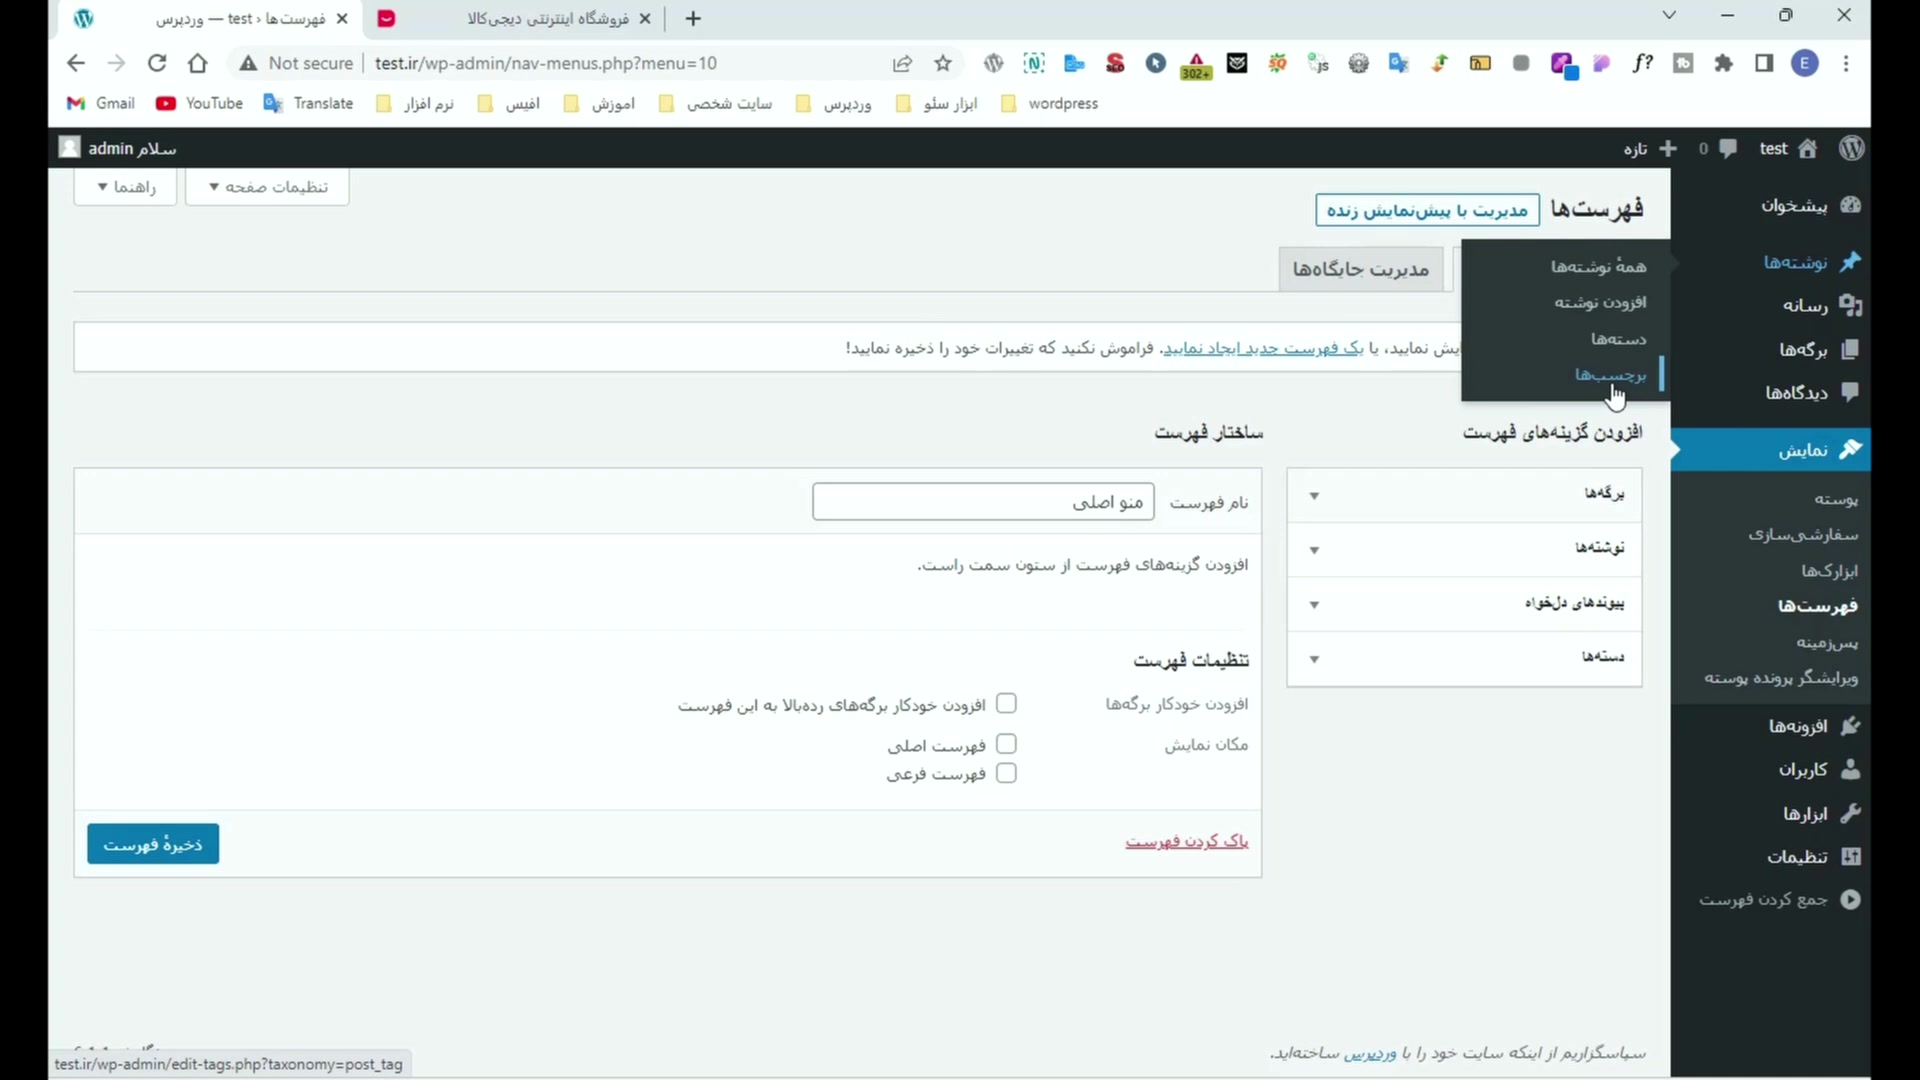Screen dimensions: 1920x1080
Task: Open the پیشخوان dashboard icon
Action: pyautogui.click(x=1850, y=205)
